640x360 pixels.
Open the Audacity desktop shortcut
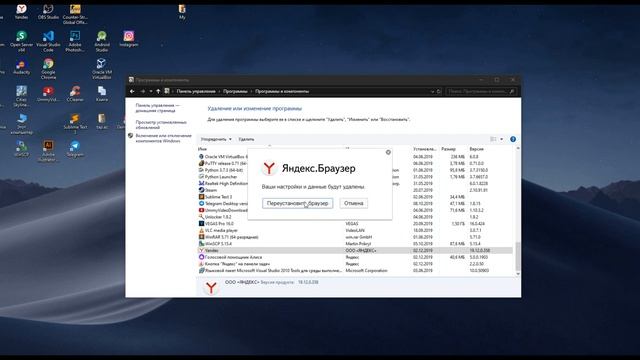(21, 67)
